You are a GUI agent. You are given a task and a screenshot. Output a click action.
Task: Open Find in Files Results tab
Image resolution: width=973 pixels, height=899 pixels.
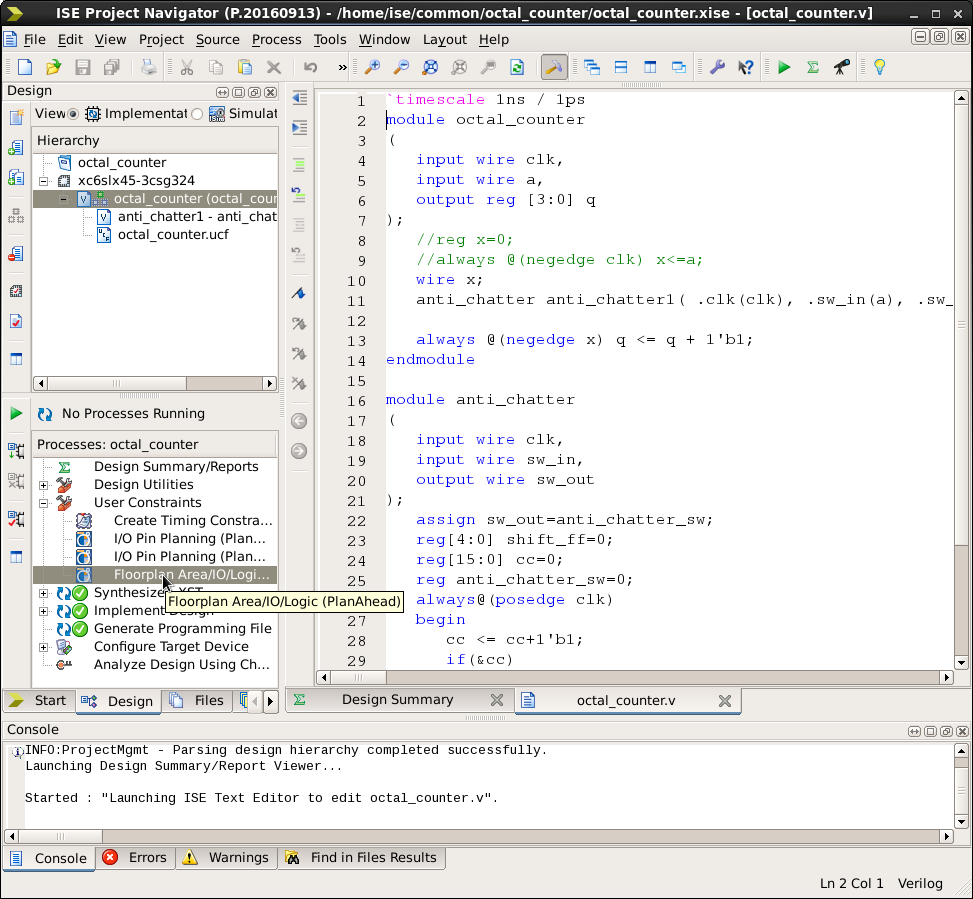coord(361,857)
